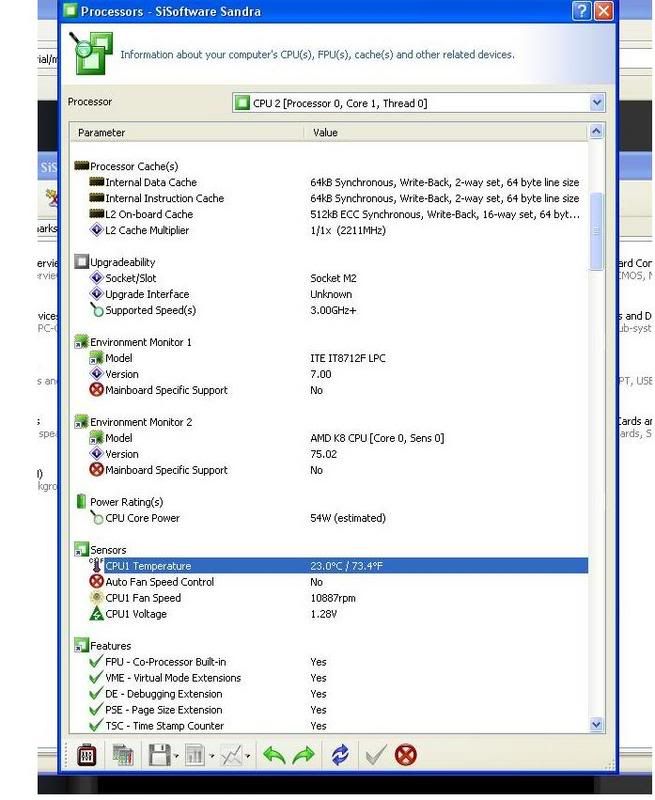
Task: Click the scroll up arrow of the list
Action: [x=596, y=132]
